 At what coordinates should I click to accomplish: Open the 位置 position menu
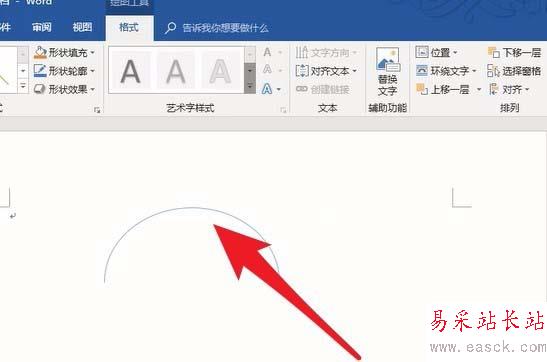point(436,53)
